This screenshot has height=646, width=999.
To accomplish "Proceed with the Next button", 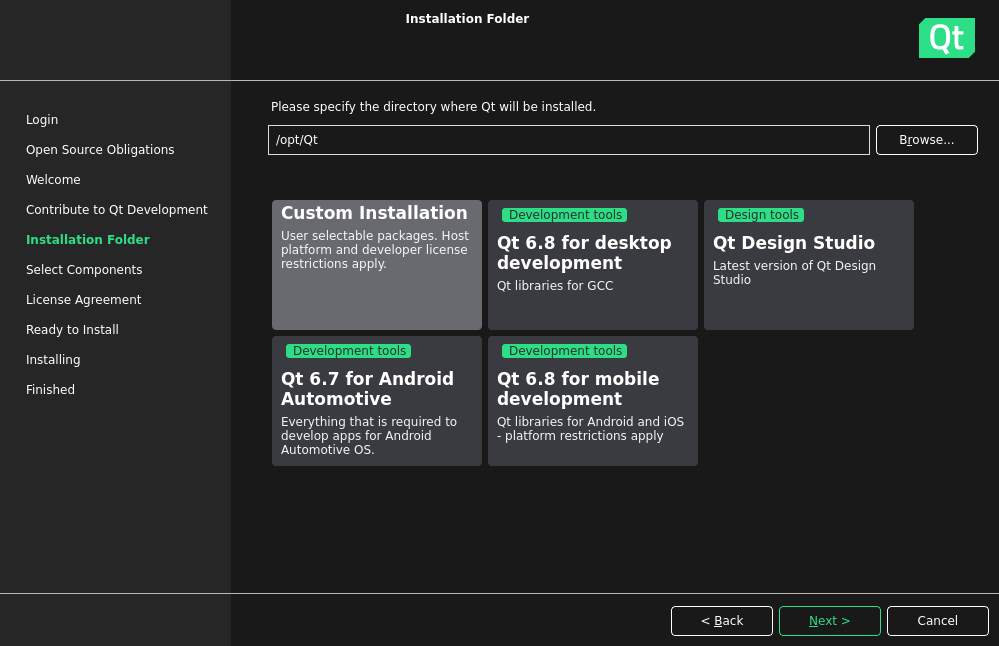I will 829,621.
